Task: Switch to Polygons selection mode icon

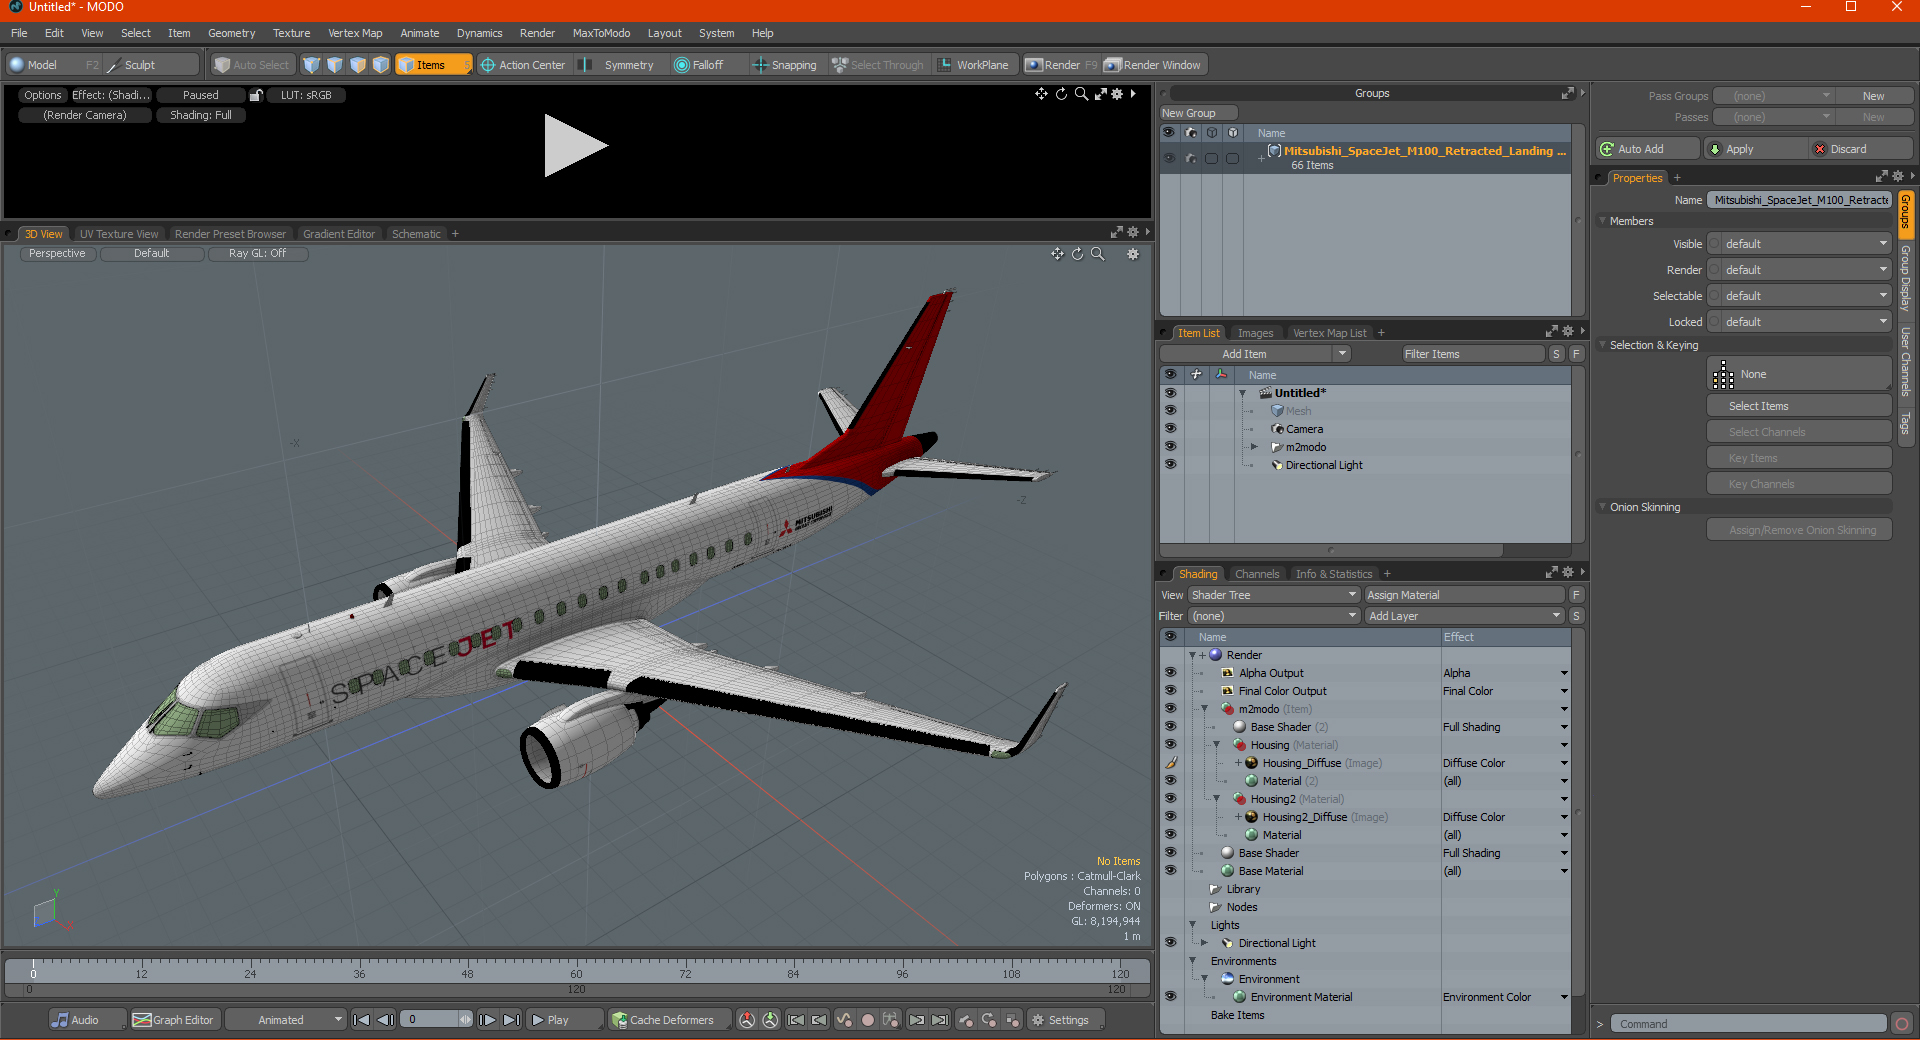Action: pos(358,65)
